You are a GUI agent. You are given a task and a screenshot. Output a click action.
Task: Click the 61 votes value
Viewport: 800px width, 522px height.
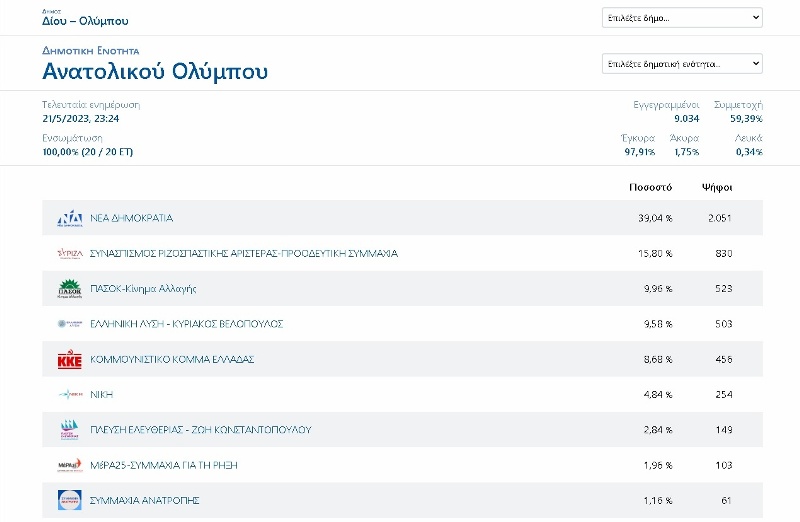pyautogui.click(x=727, y=500)
